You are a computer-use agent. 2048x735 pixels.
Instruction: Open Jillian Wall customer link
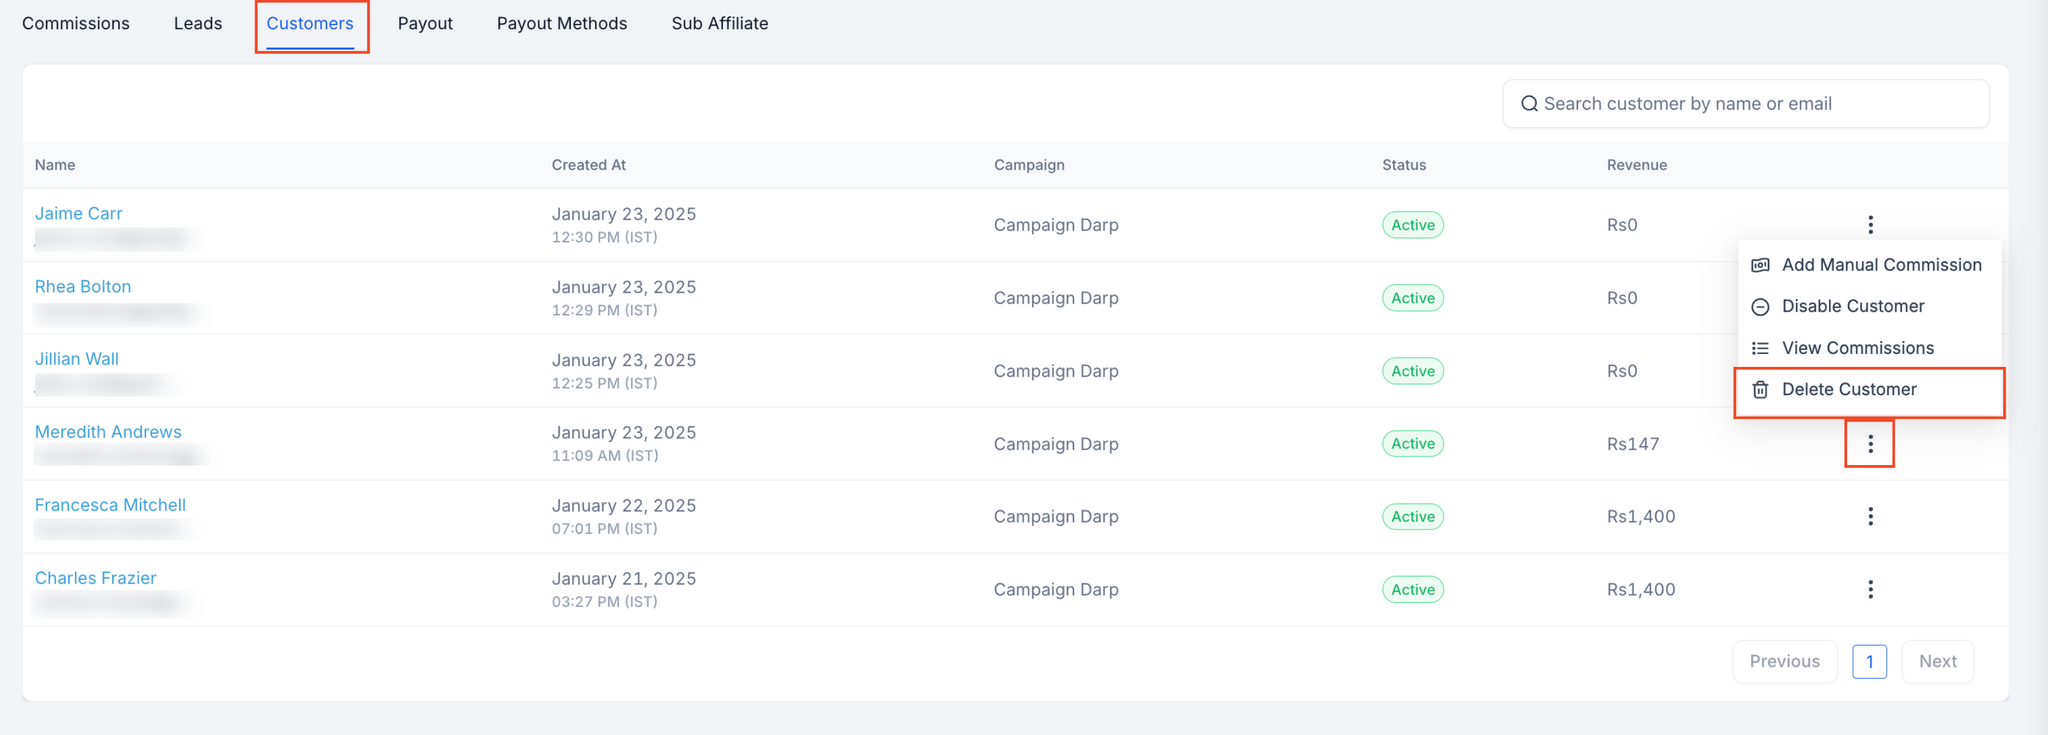click(77, 359)
